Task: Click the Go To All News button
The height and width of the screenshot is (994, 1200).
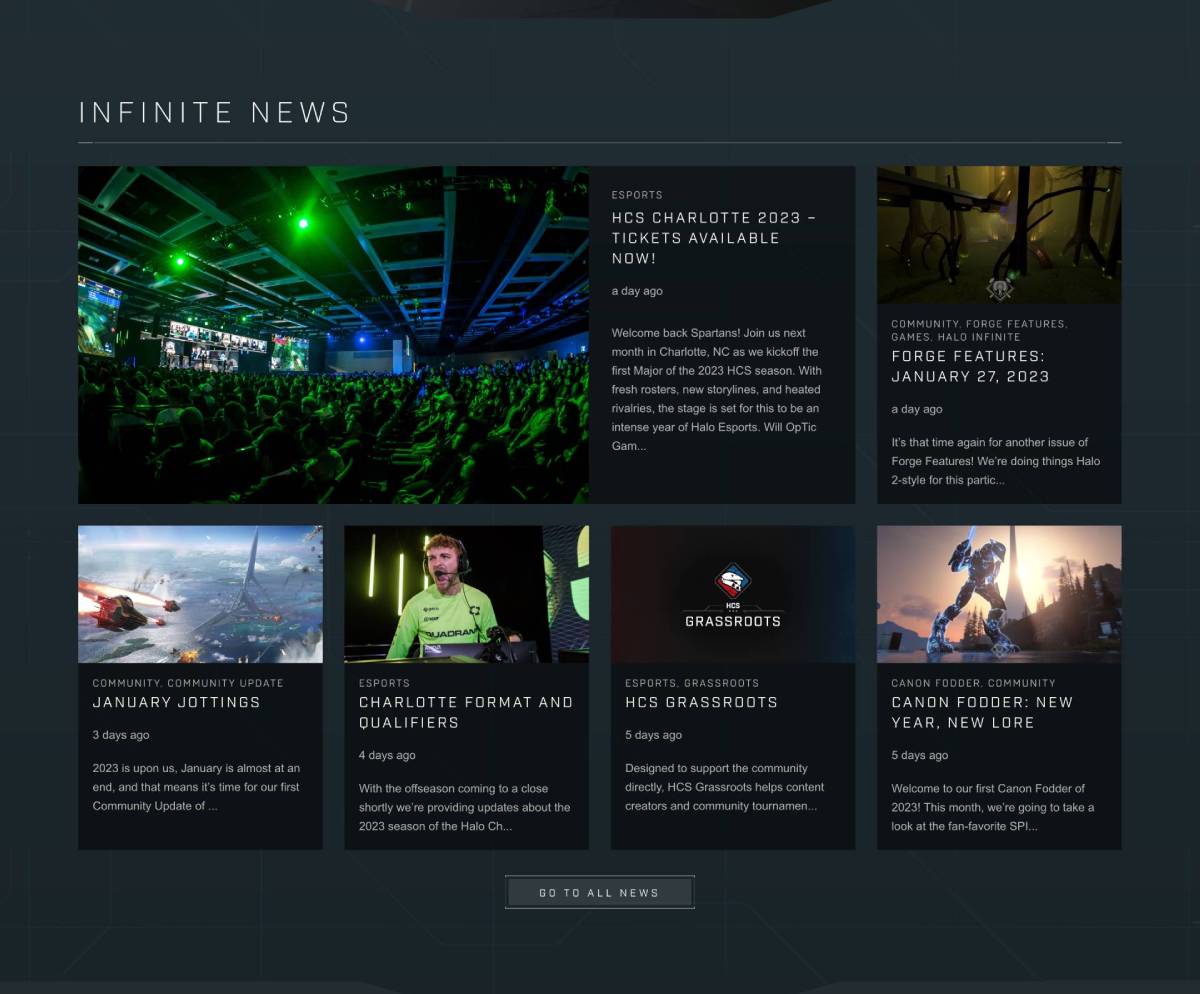Action: [x=599, y=893]
